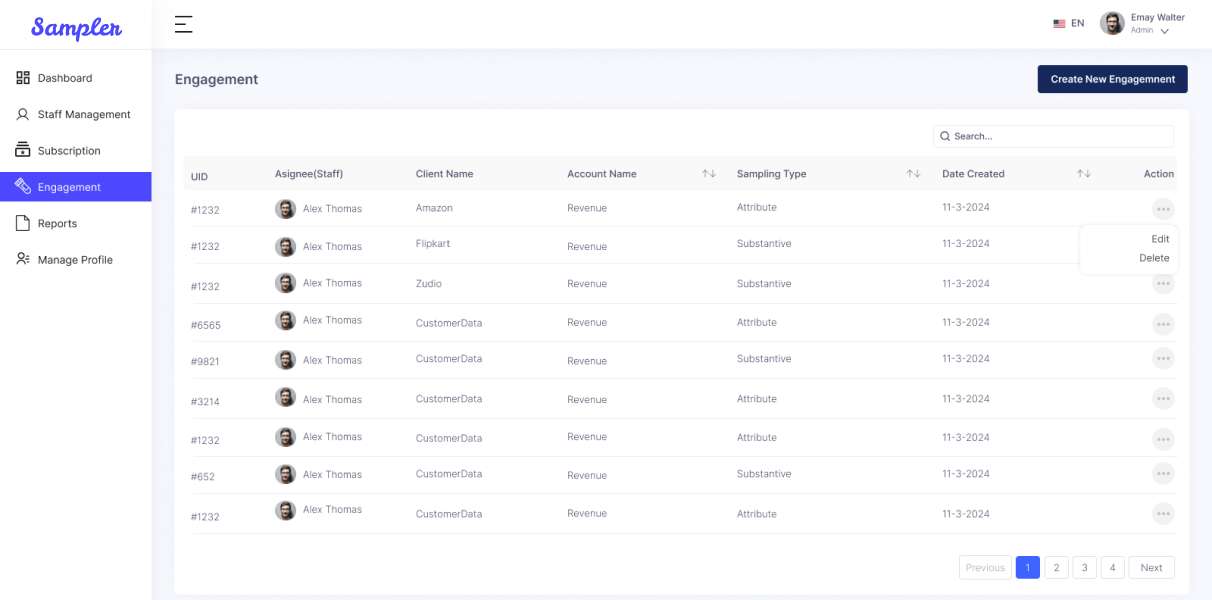The width and height of the screenshot is (1212, 600).
Task: Go to Staff Management in sidebar
Action: [x=83, y=115]
